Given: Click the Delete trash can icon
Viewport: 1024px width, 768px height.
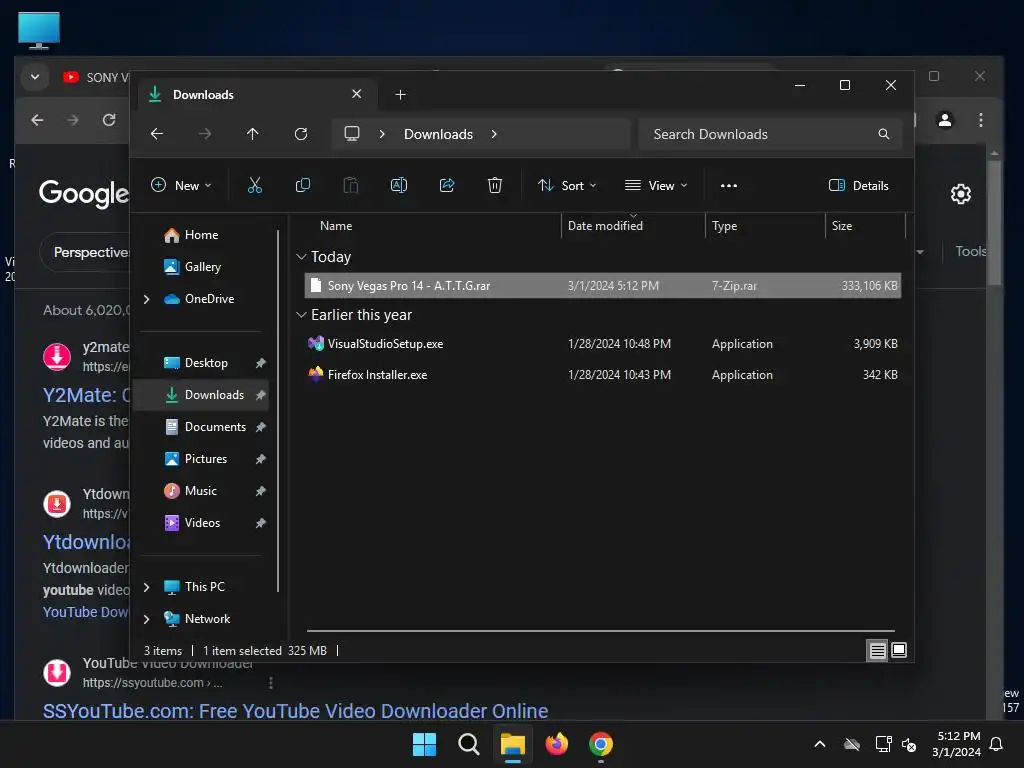Looking at the screenshot, I should (x=495, y=185).
